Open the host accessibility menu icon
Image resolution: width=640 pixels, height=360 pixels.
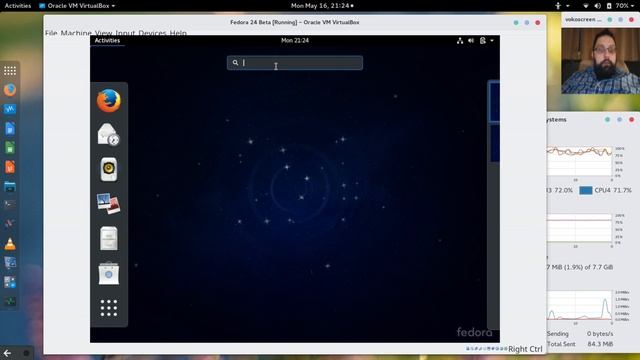click(558, 6)
